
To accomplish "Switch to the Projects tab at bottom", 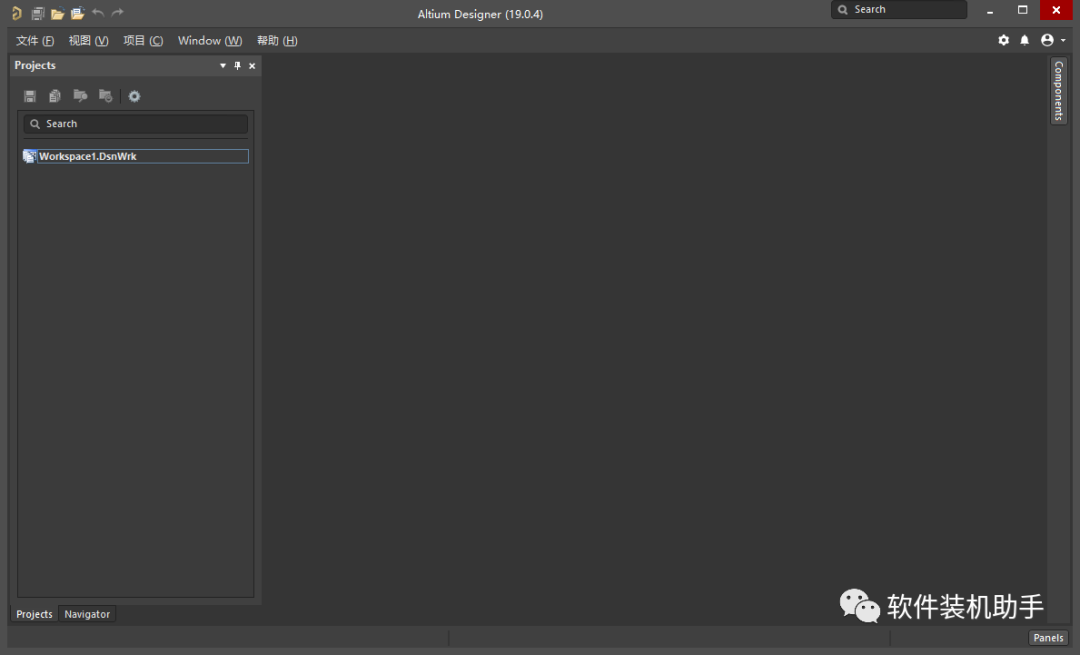I will [x=34, y=614].
